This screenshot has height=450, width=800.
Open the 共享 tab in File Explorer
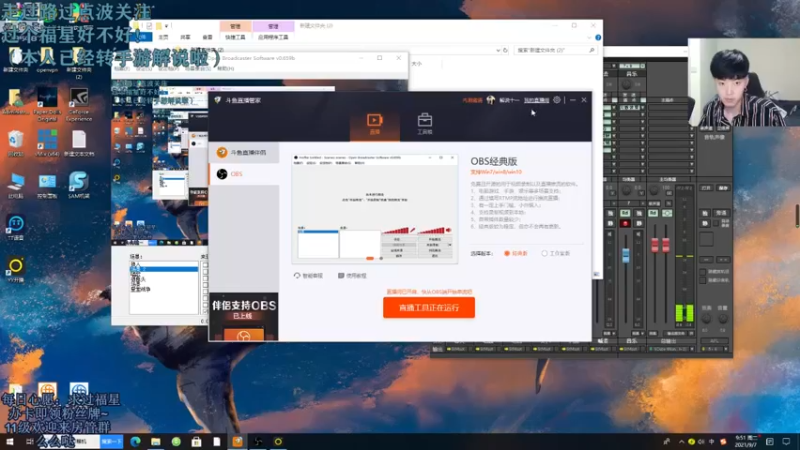coord(185,37)
